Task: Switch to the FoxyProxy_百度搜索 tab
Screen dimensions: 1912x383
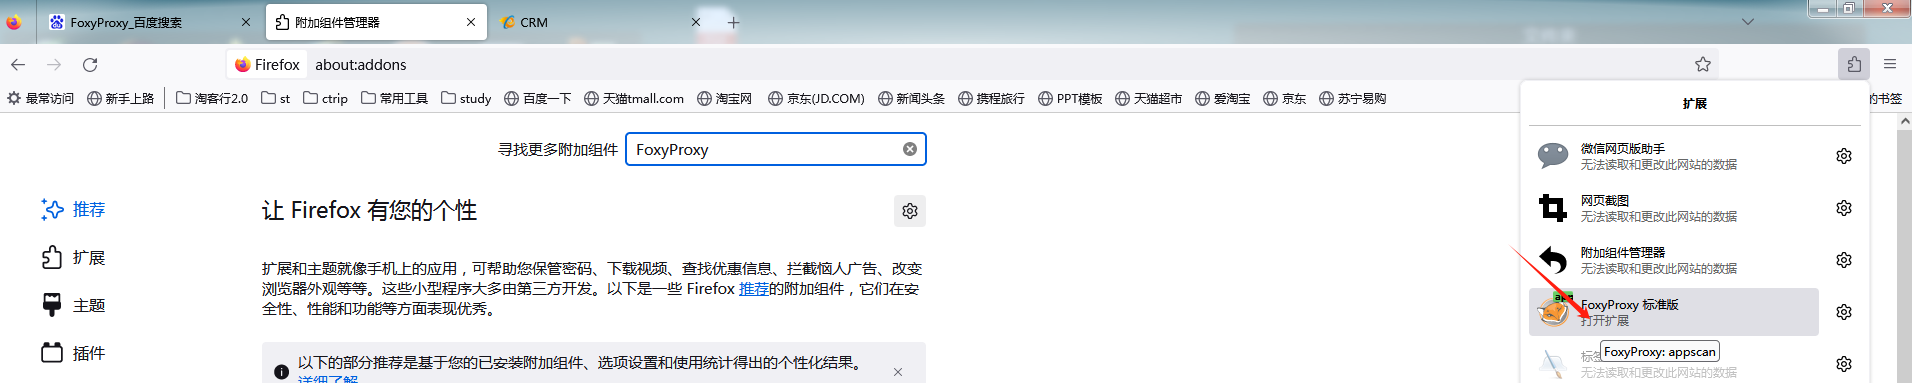Action: [150, 22]
